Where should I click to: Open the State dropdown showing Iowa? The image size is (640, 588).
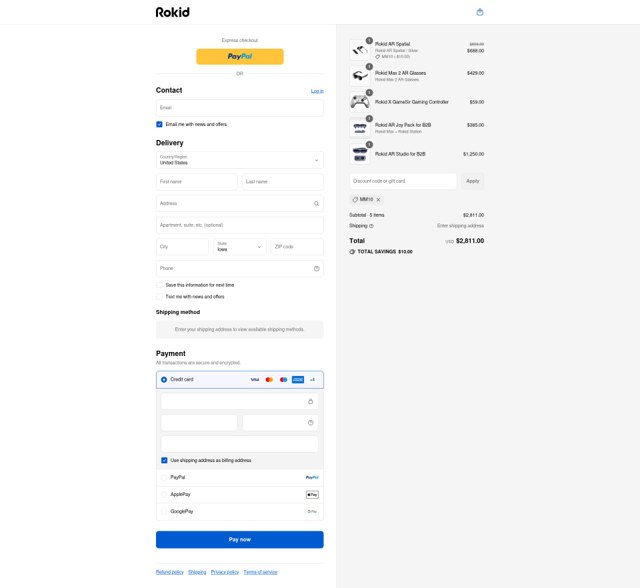pyautogui.click(x=240, y=246)
